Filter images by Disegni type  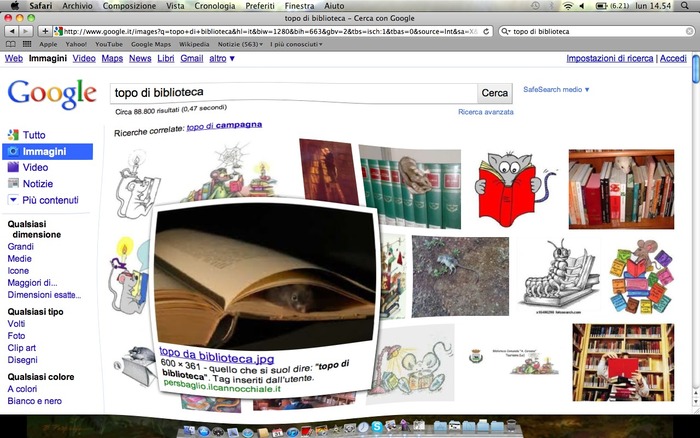coord(23,360)
